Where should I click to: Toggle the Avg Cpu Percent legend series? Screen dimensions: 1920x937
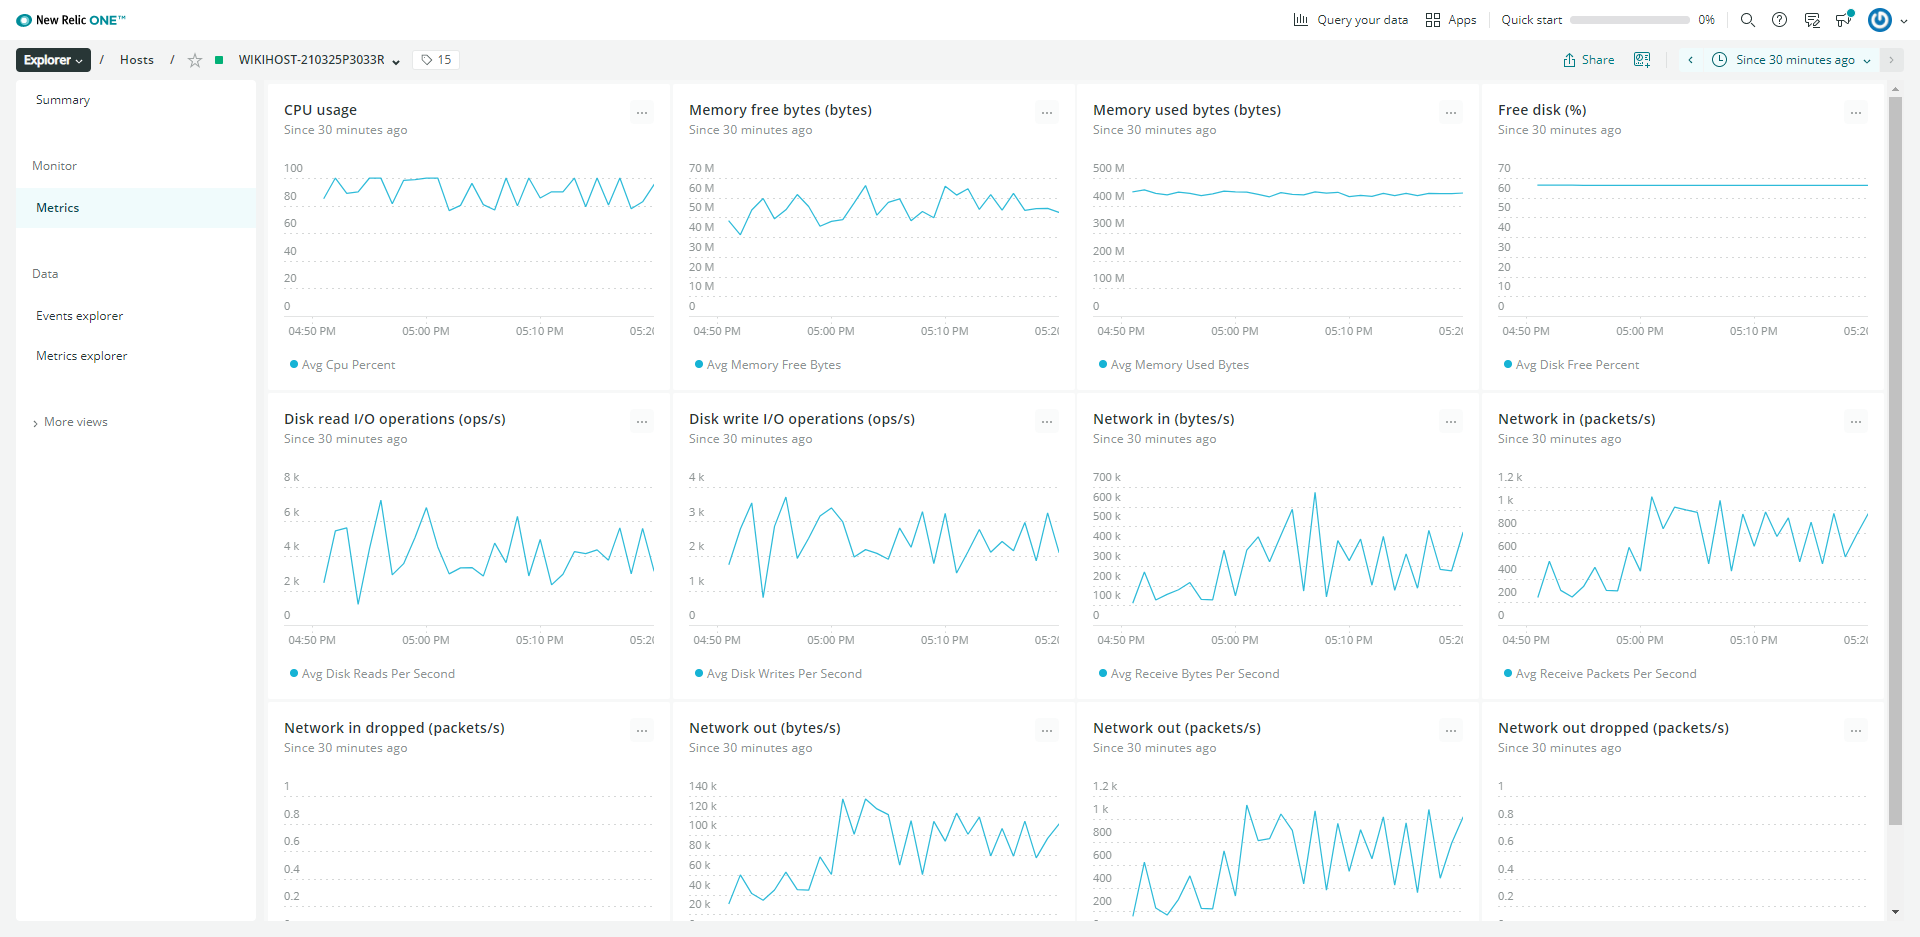[343, 365]
